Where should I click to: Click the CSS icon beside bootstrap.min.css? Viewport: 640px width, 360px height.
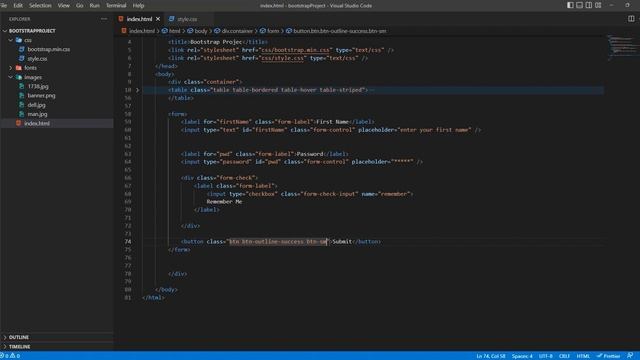point(22,49)
